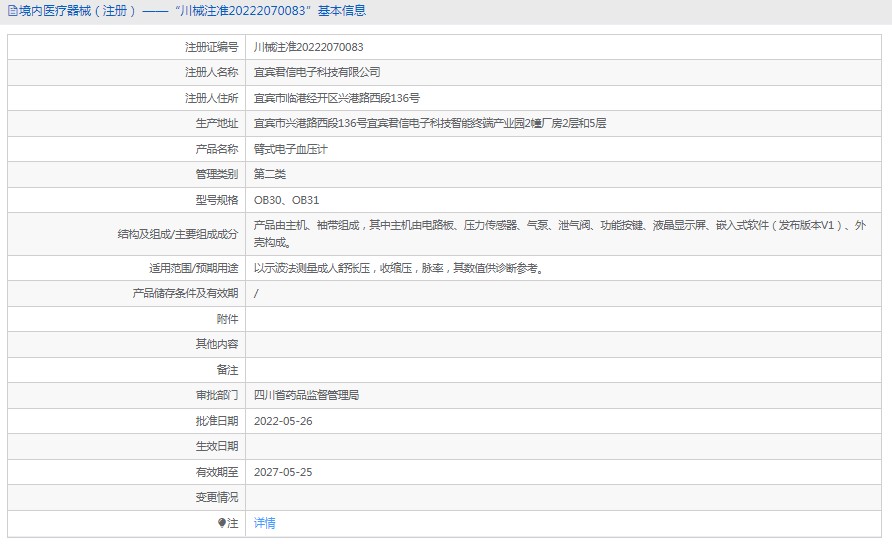Click the 型号规格 label
This screenshot has height=544, width=892.
click(217, 200)
